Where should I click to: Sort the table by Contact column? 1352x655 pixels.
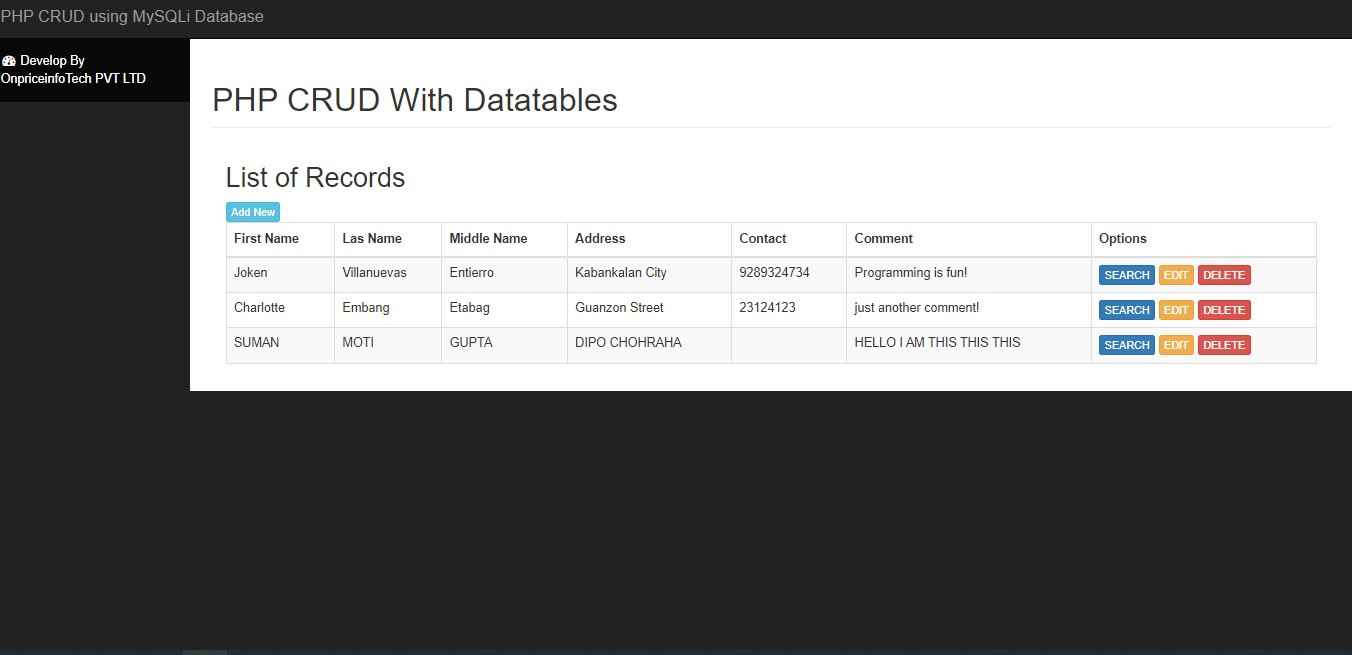(x=763, y=238)
